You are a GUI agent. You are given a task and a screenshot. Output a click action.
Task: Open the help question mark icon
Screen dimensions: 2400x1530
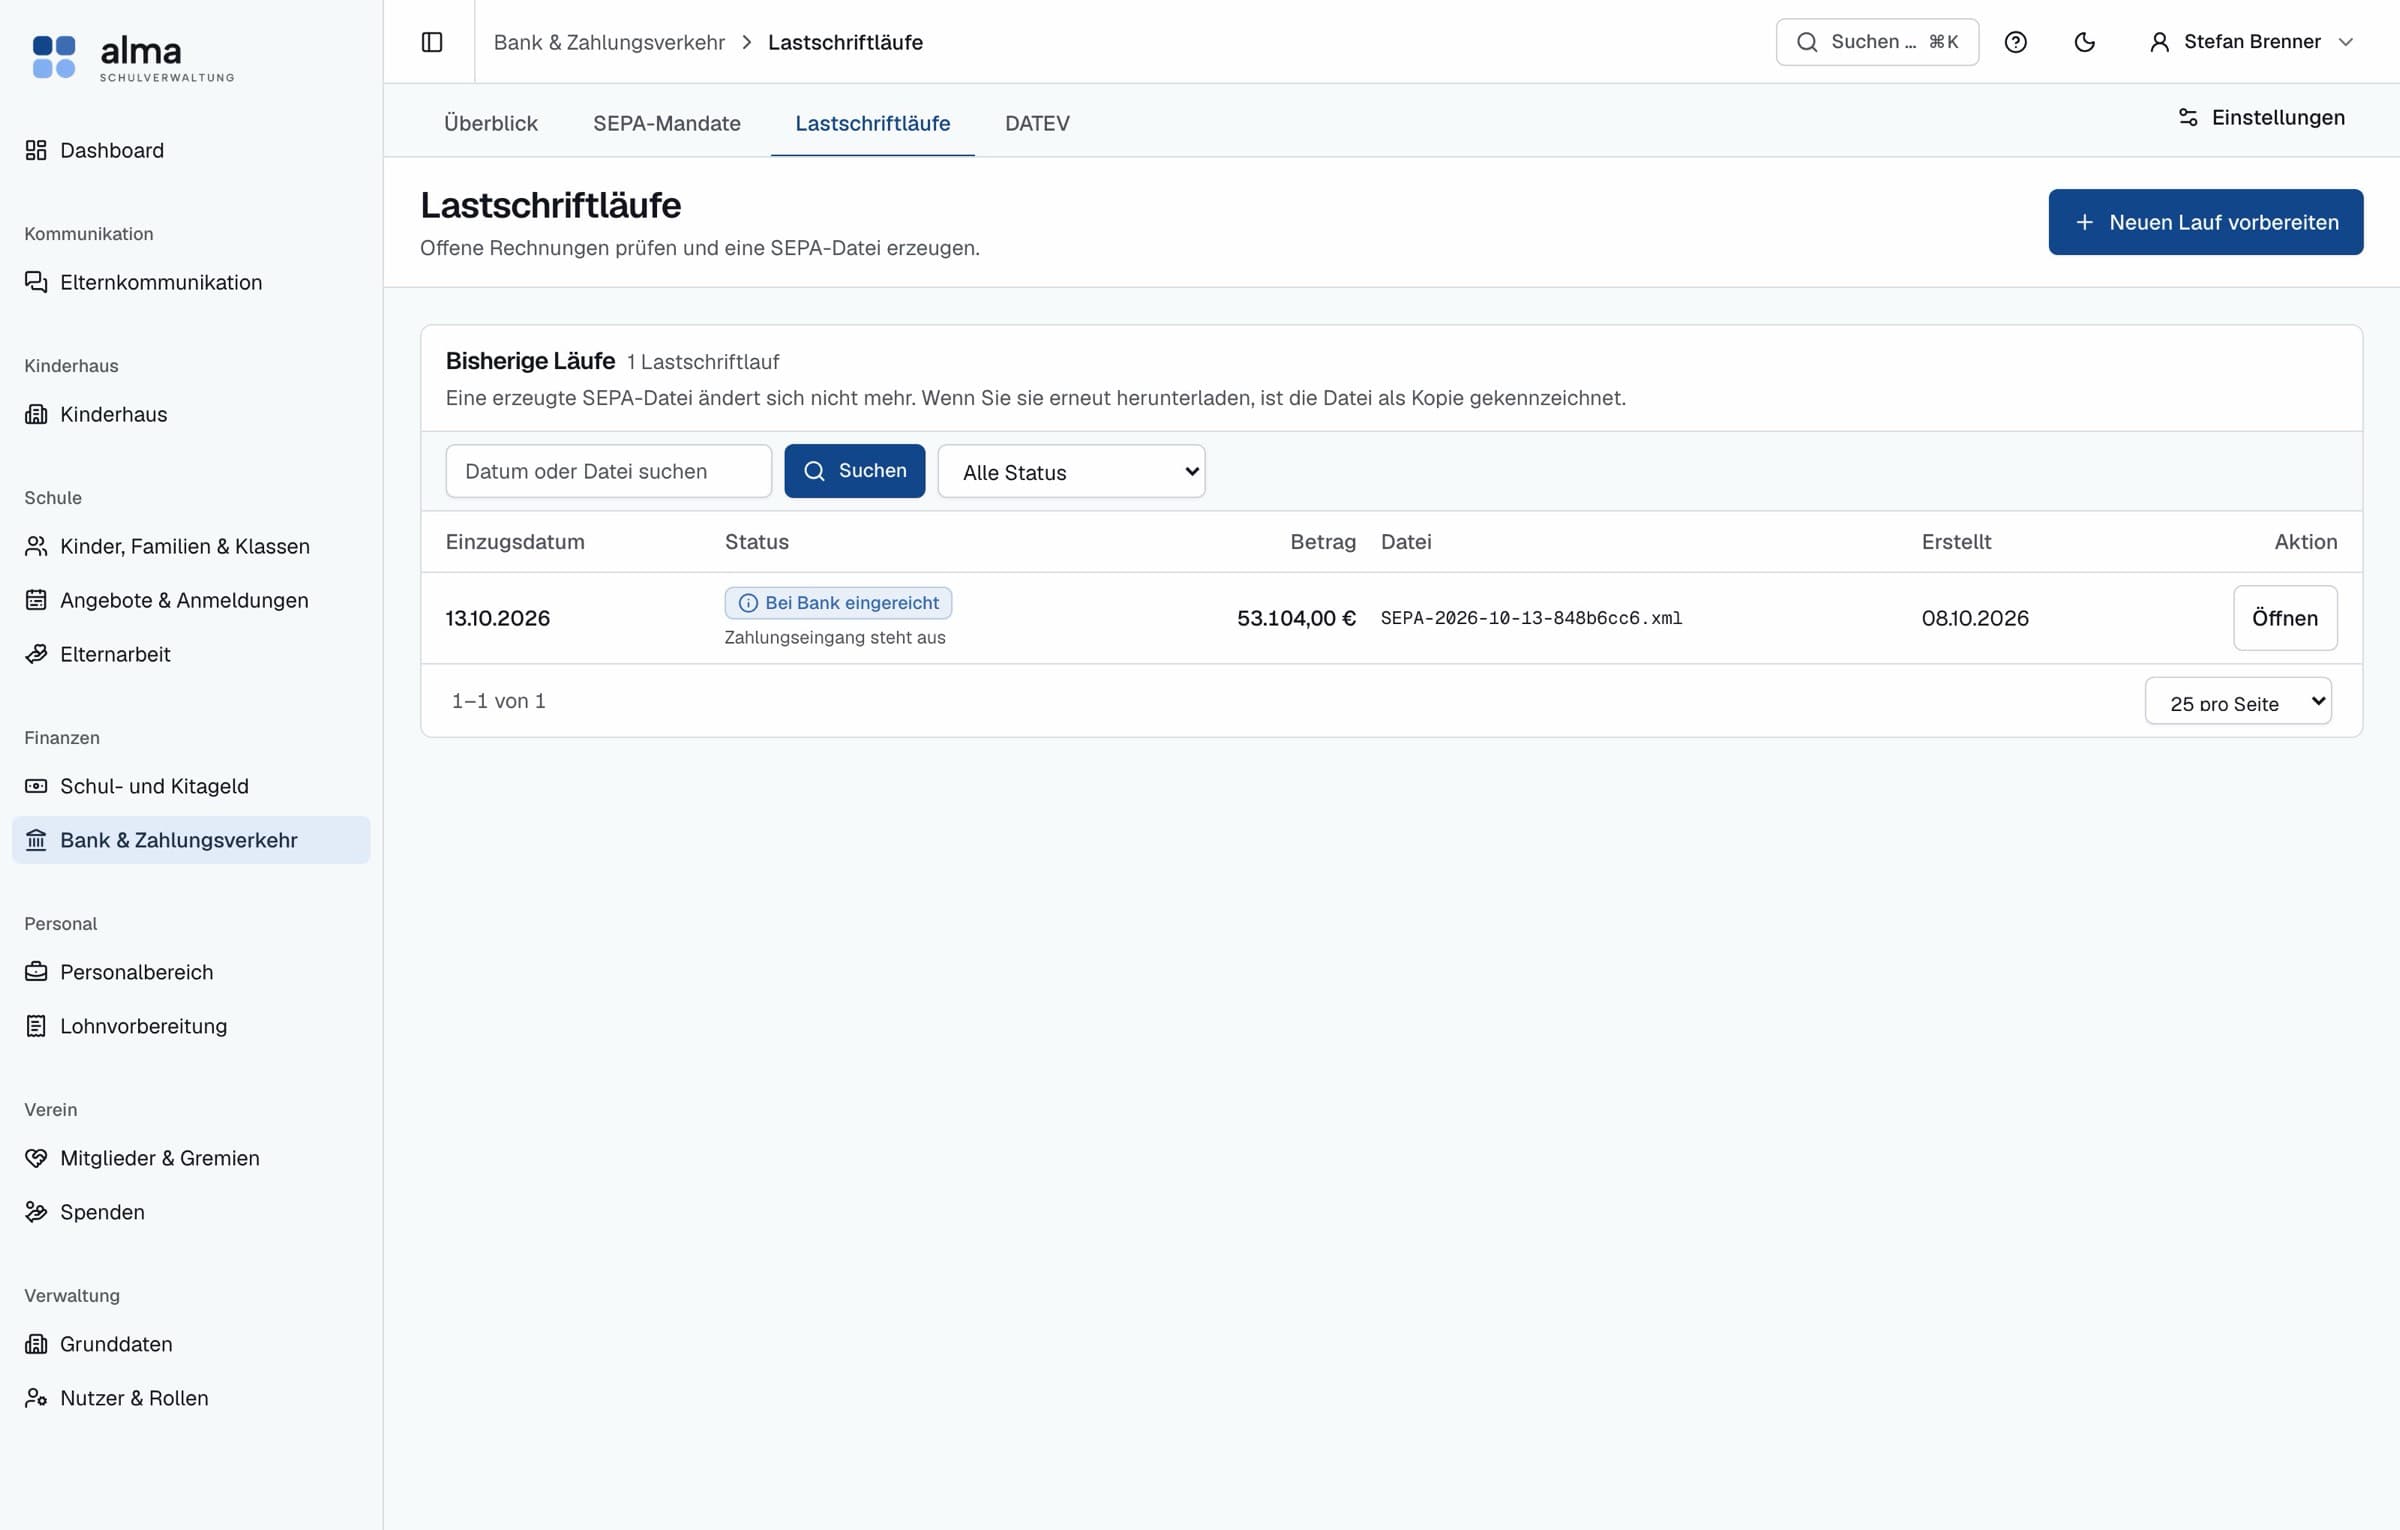pos(2015,42)
